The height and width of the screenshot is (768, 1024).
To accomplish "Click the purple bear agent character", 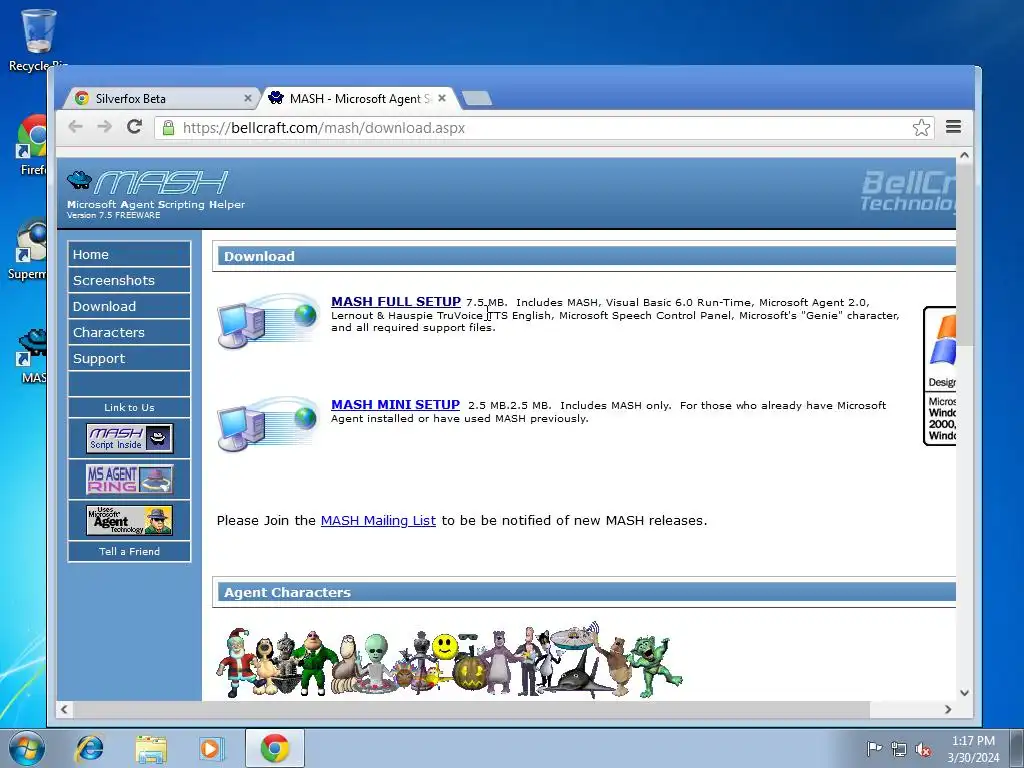I will click(x=499, y=662).
